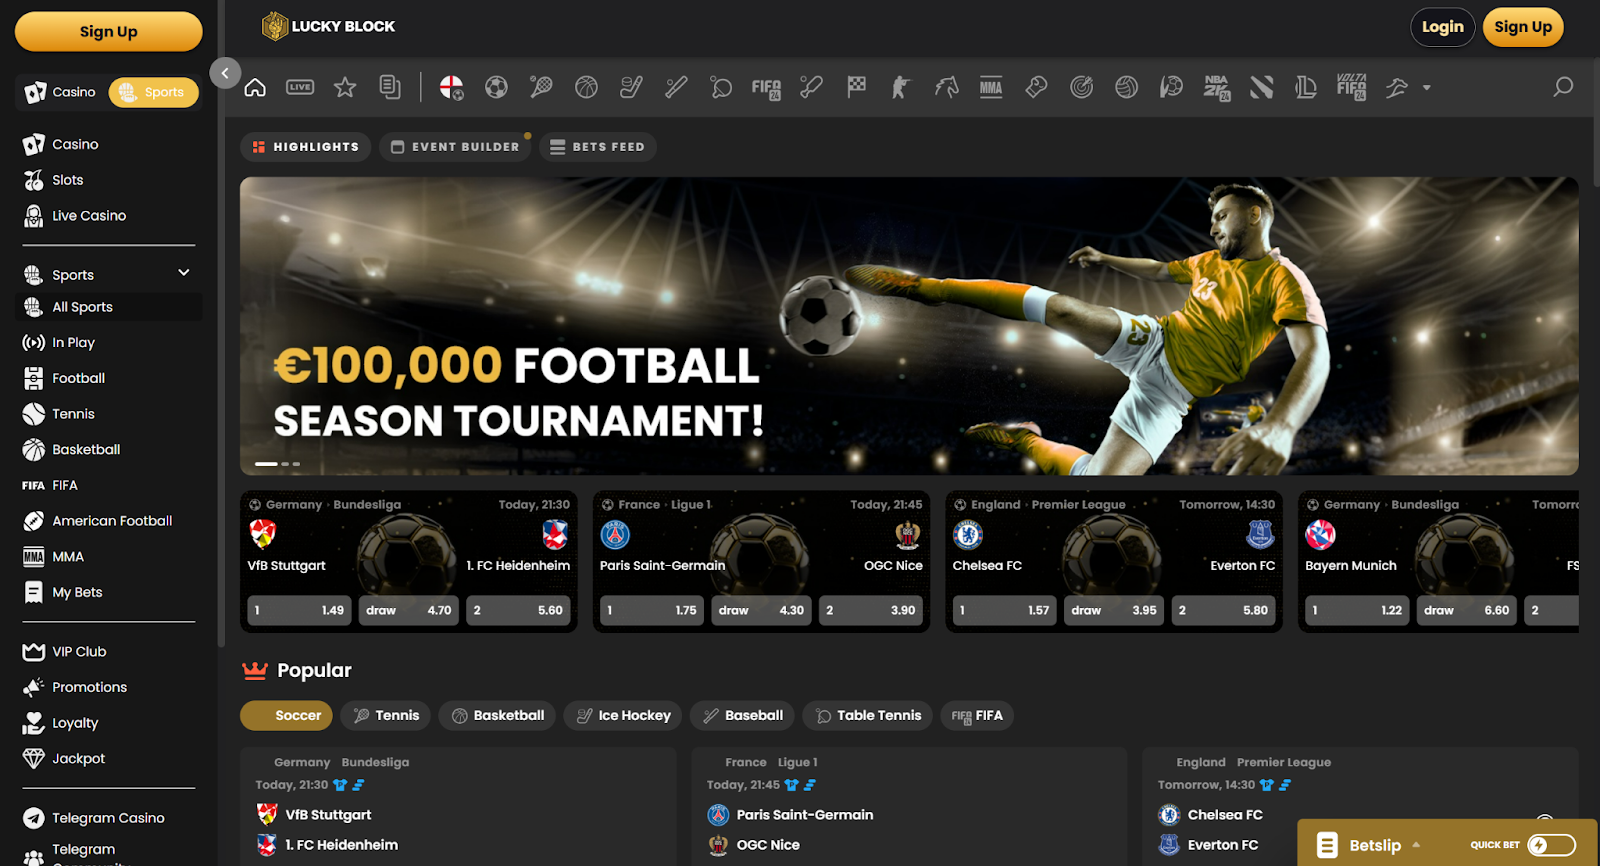Select the darts target icon
Viewport: 1600px width, 866px height.
tap(1081, 88)
